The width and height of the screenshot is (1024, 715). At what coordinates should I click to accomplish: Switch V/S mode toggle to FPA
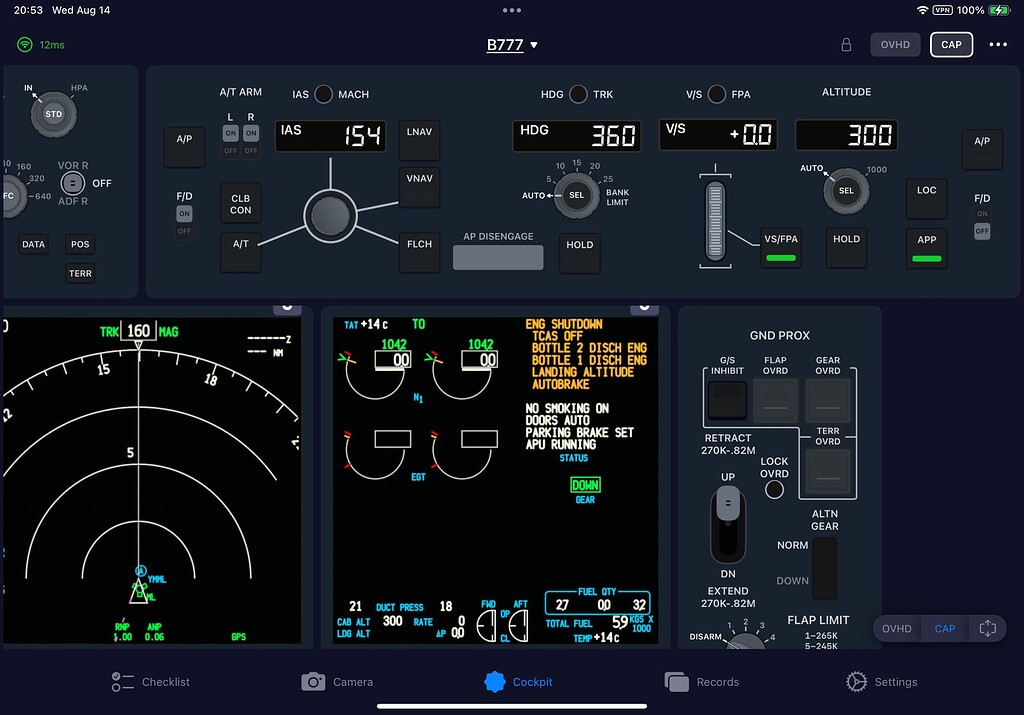click(717, 94)
